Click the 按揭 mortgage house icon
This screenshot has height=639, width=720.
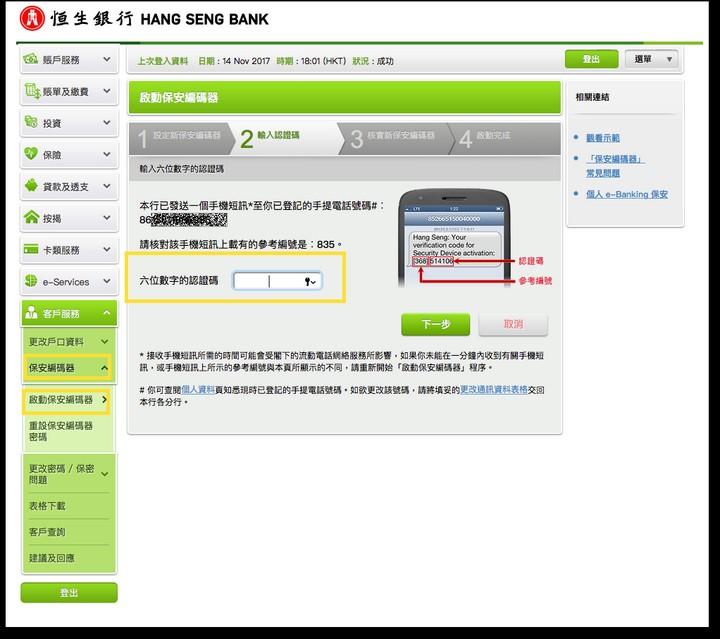[x=32, y=218]
